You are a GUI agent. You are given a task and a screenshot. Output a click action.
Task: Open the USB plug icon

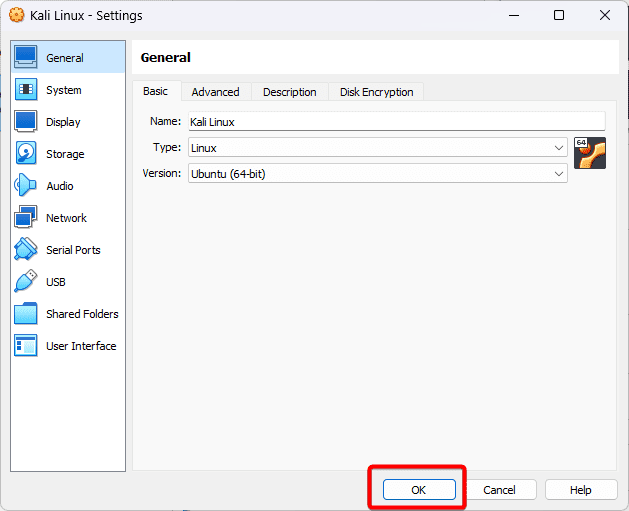coord(26,281)
